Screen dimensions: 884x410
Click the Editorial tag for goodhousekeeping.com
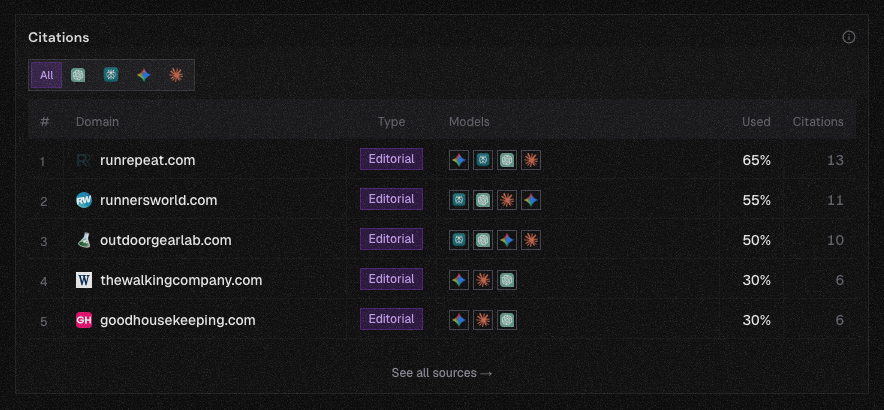pyautogui.click(x=391, y=319)
